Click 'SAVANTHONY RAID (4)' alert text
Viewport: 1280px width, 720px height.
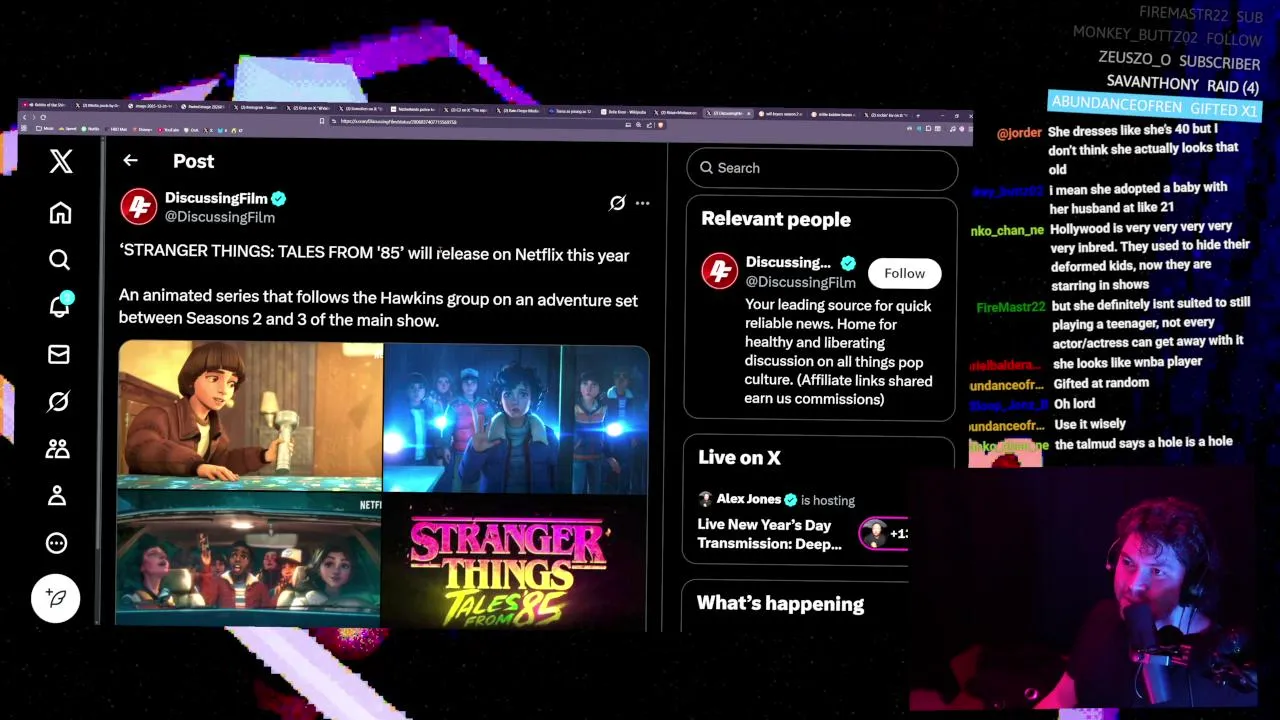(1182, 84)
